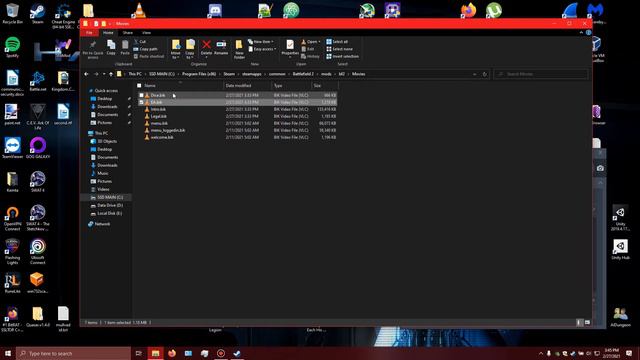Click the Copy button in Clipboard group
The height and width of the screenshot is (360, 640).
point(111,47)
